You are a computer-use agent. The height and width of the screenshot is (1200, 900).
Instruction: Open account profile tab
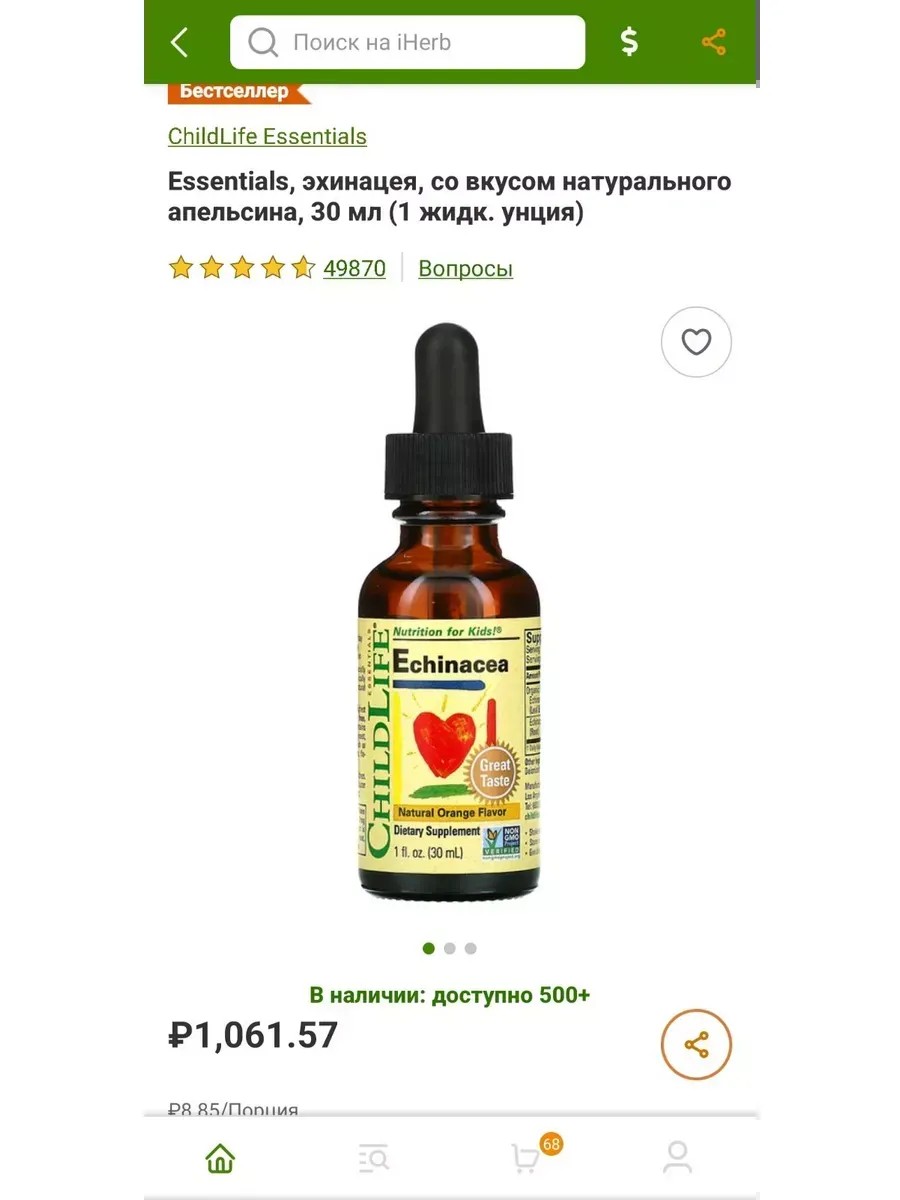pyautogui.click(x=678, y=1158)
